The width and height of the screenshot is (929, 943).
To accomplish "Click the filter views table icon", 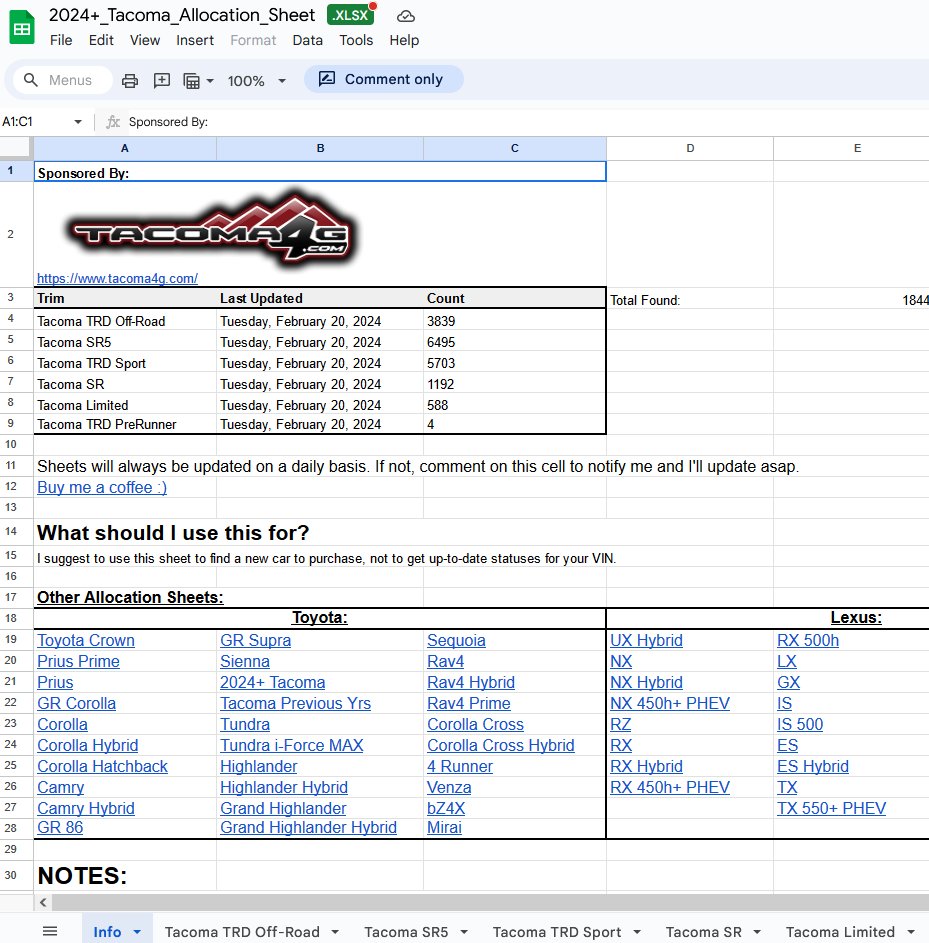I will 191,80.
